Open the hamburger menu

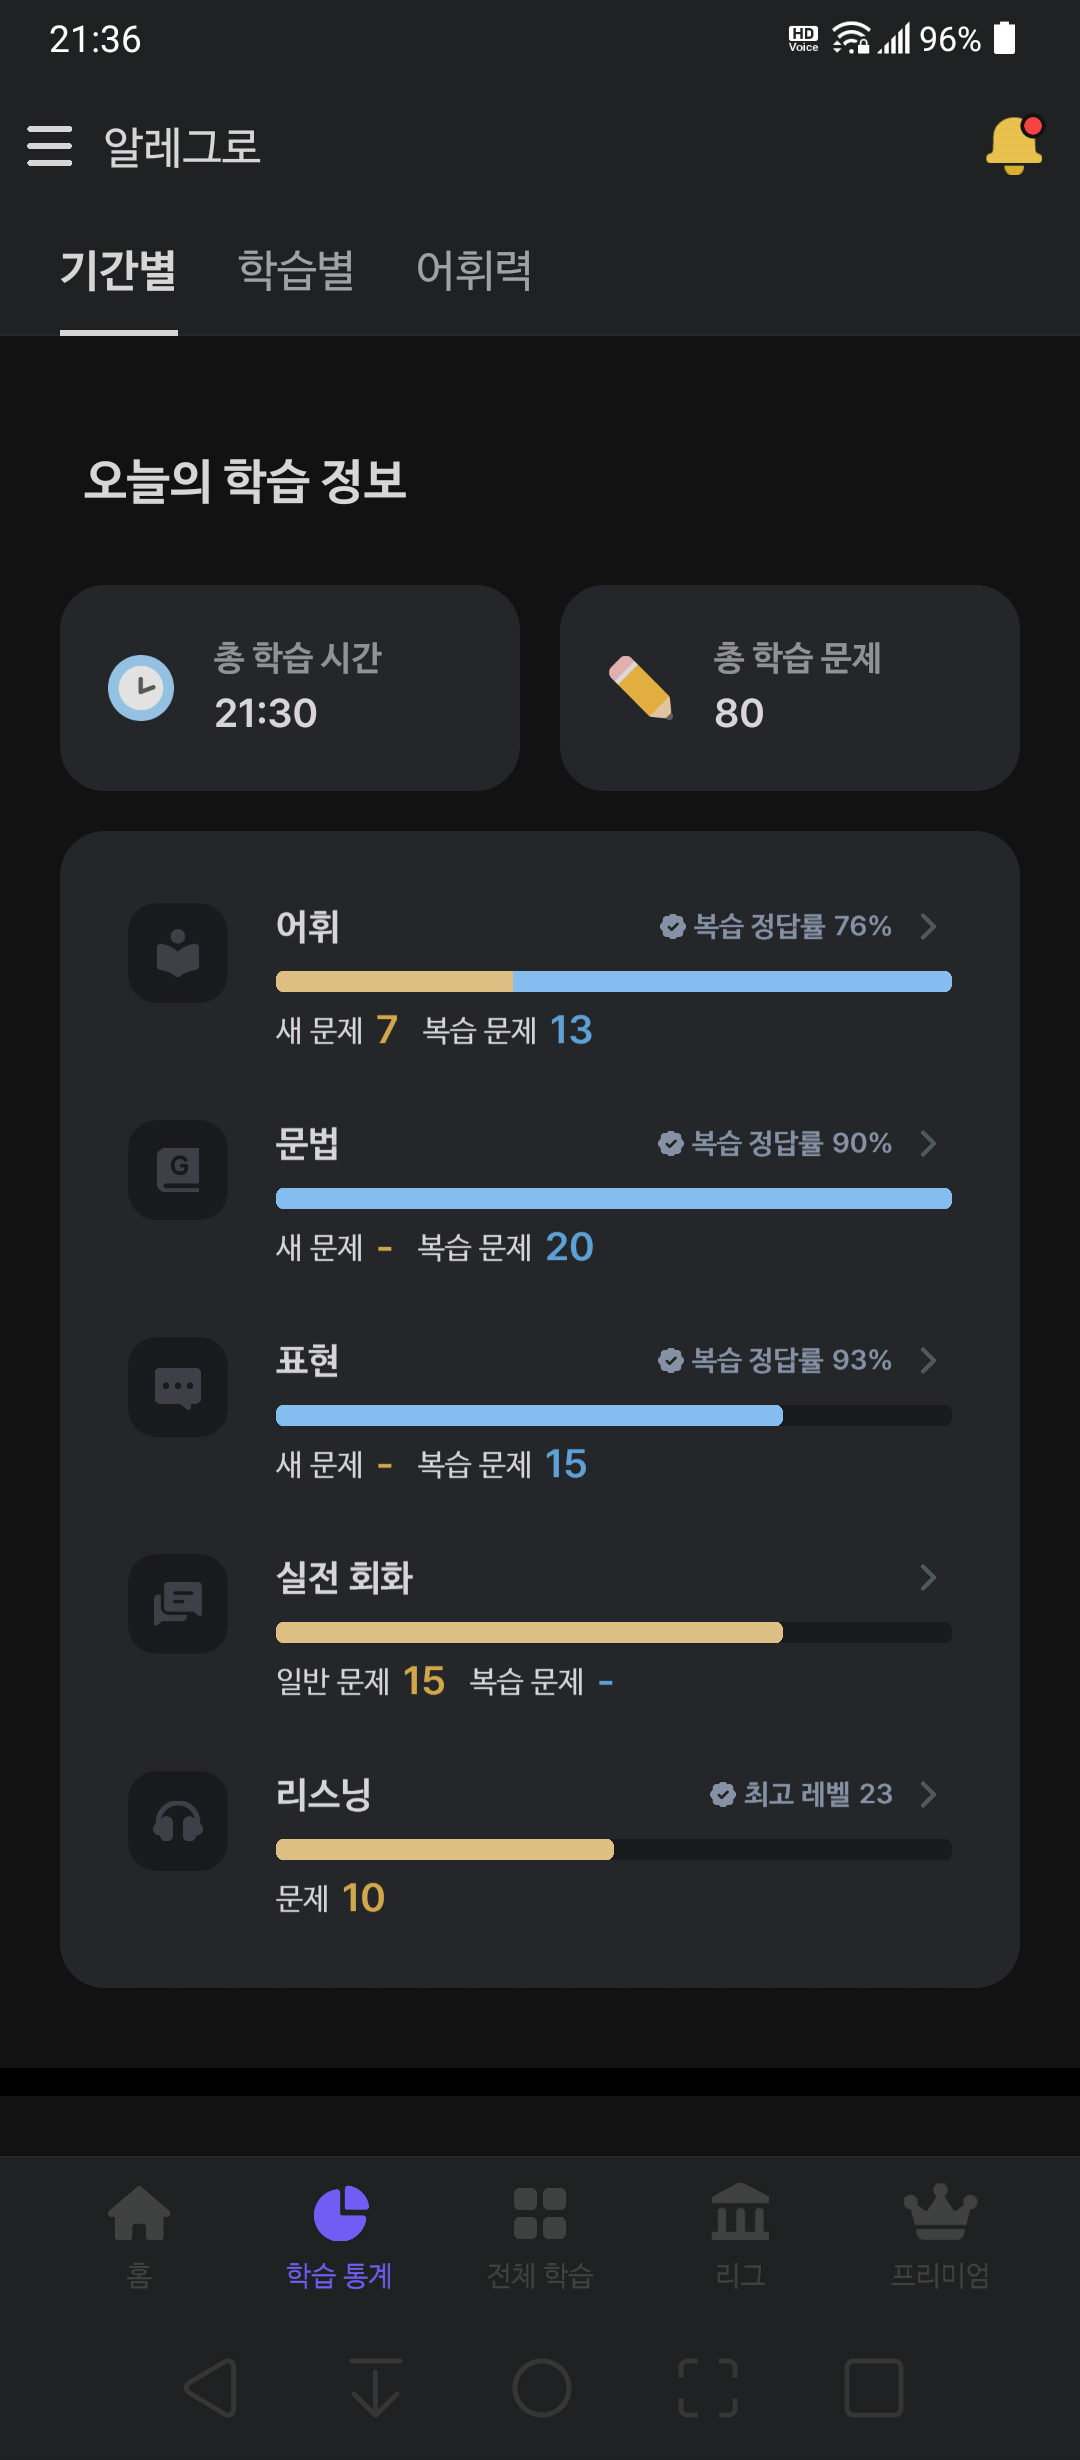[50, 146]
